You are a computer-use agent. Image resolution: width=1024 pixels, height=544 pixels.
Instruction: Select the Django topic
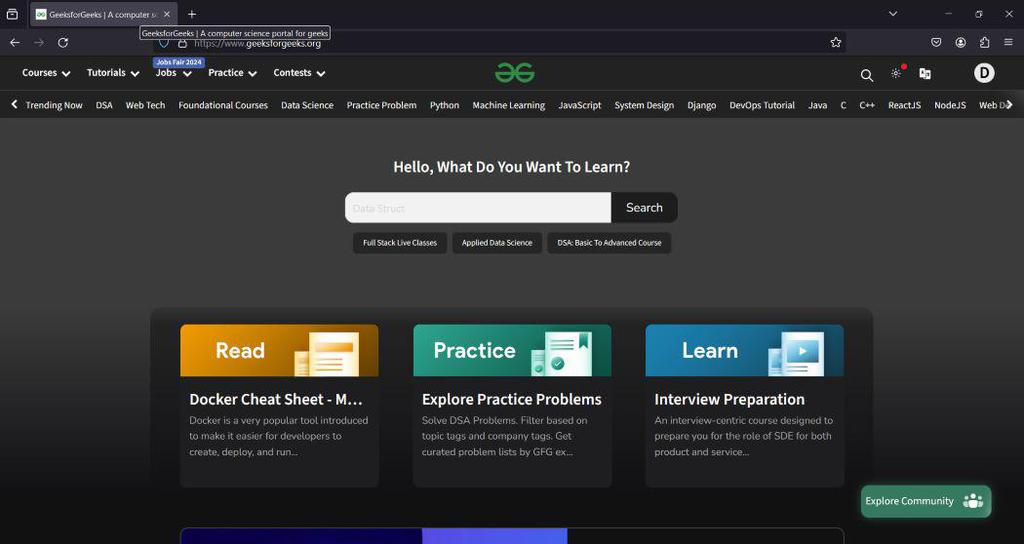coord(701,105)
